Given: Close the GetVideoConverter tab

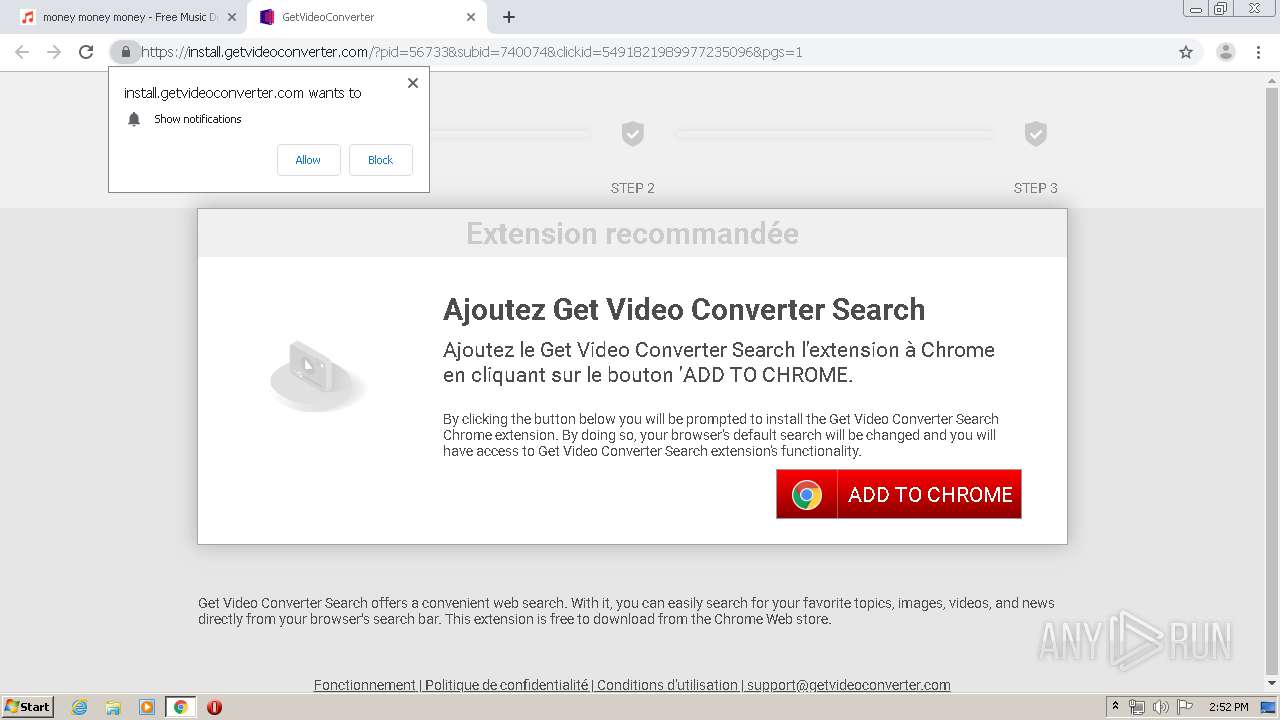Looking at the screenshot, I should [x=471, y=17].
